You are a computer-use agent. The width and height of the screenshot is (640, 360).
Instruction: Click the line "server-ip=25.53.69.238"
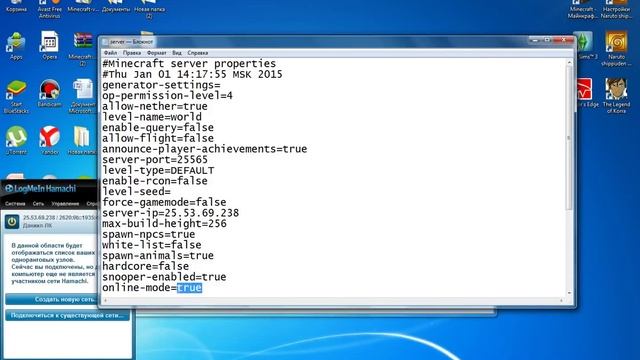171,213
